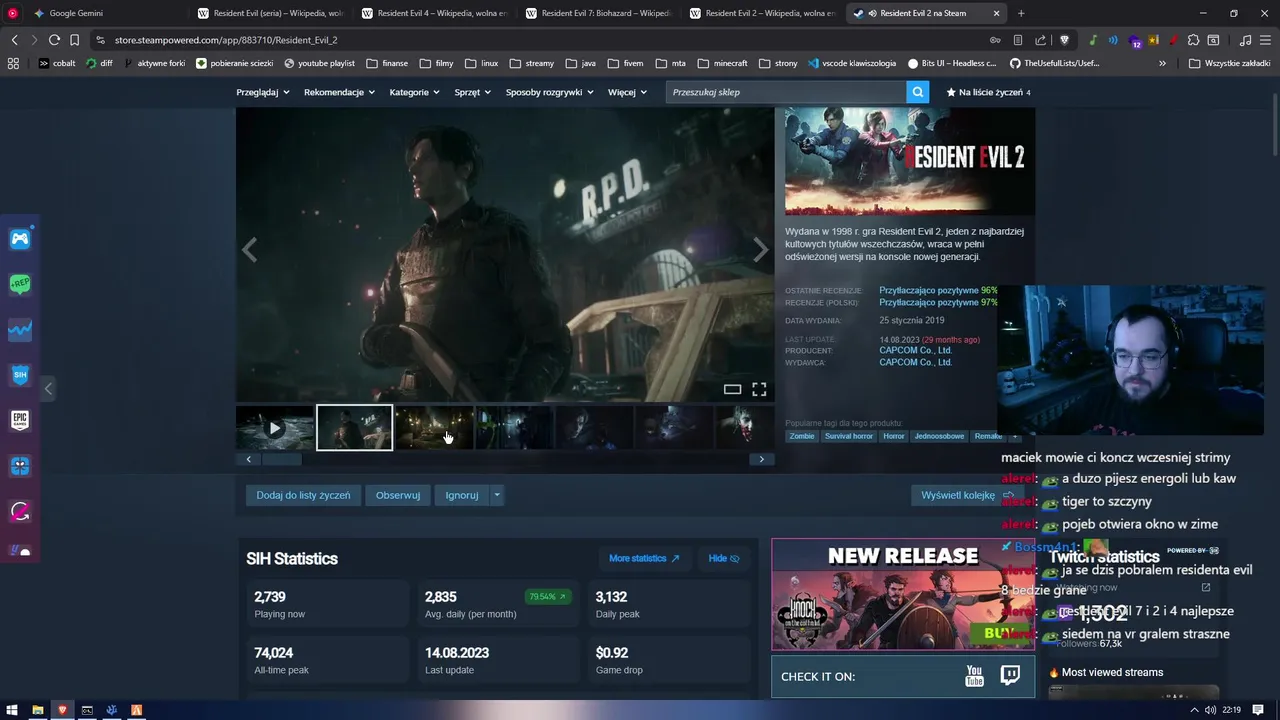Click the Steam store search magnifier button
The width and height of the screenshot is (1280, 720).
click(917, 92)
